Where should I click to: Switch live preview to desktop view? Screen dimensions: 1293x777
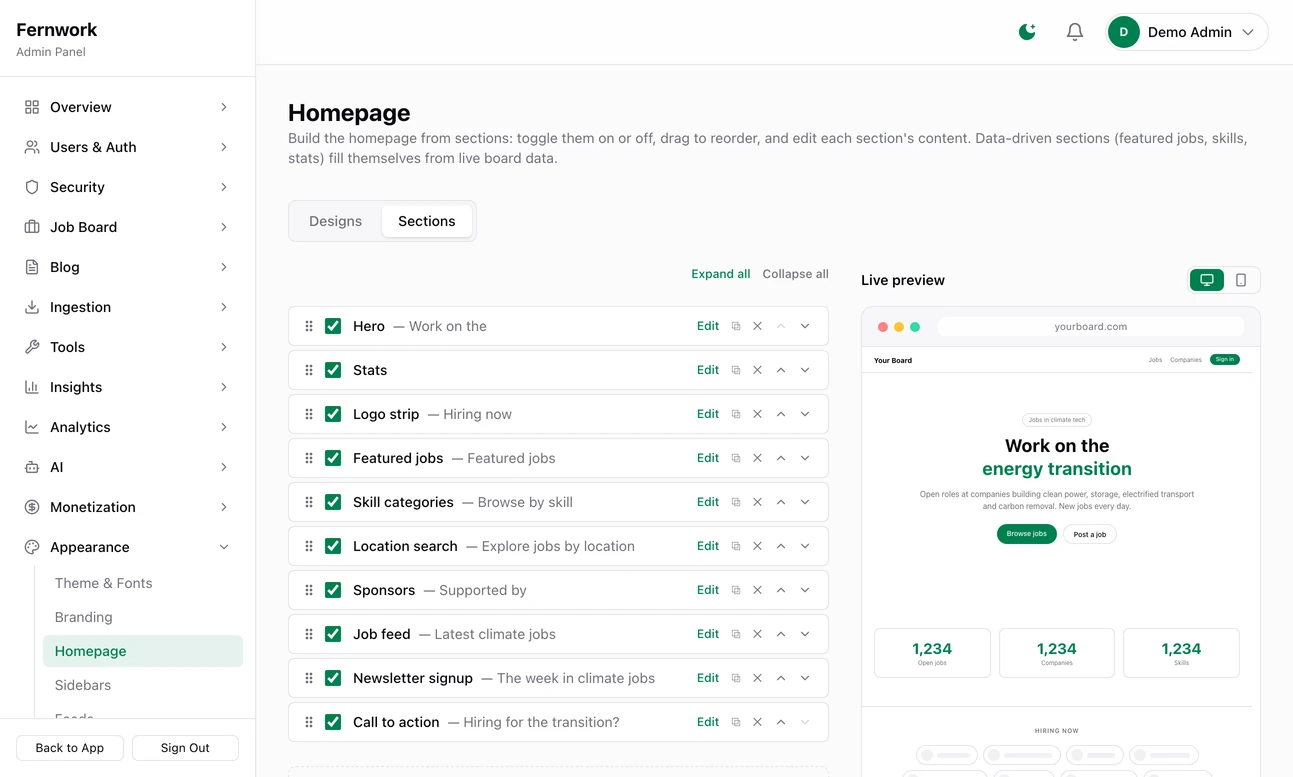pyautogui.click(x=1207, y=280)
